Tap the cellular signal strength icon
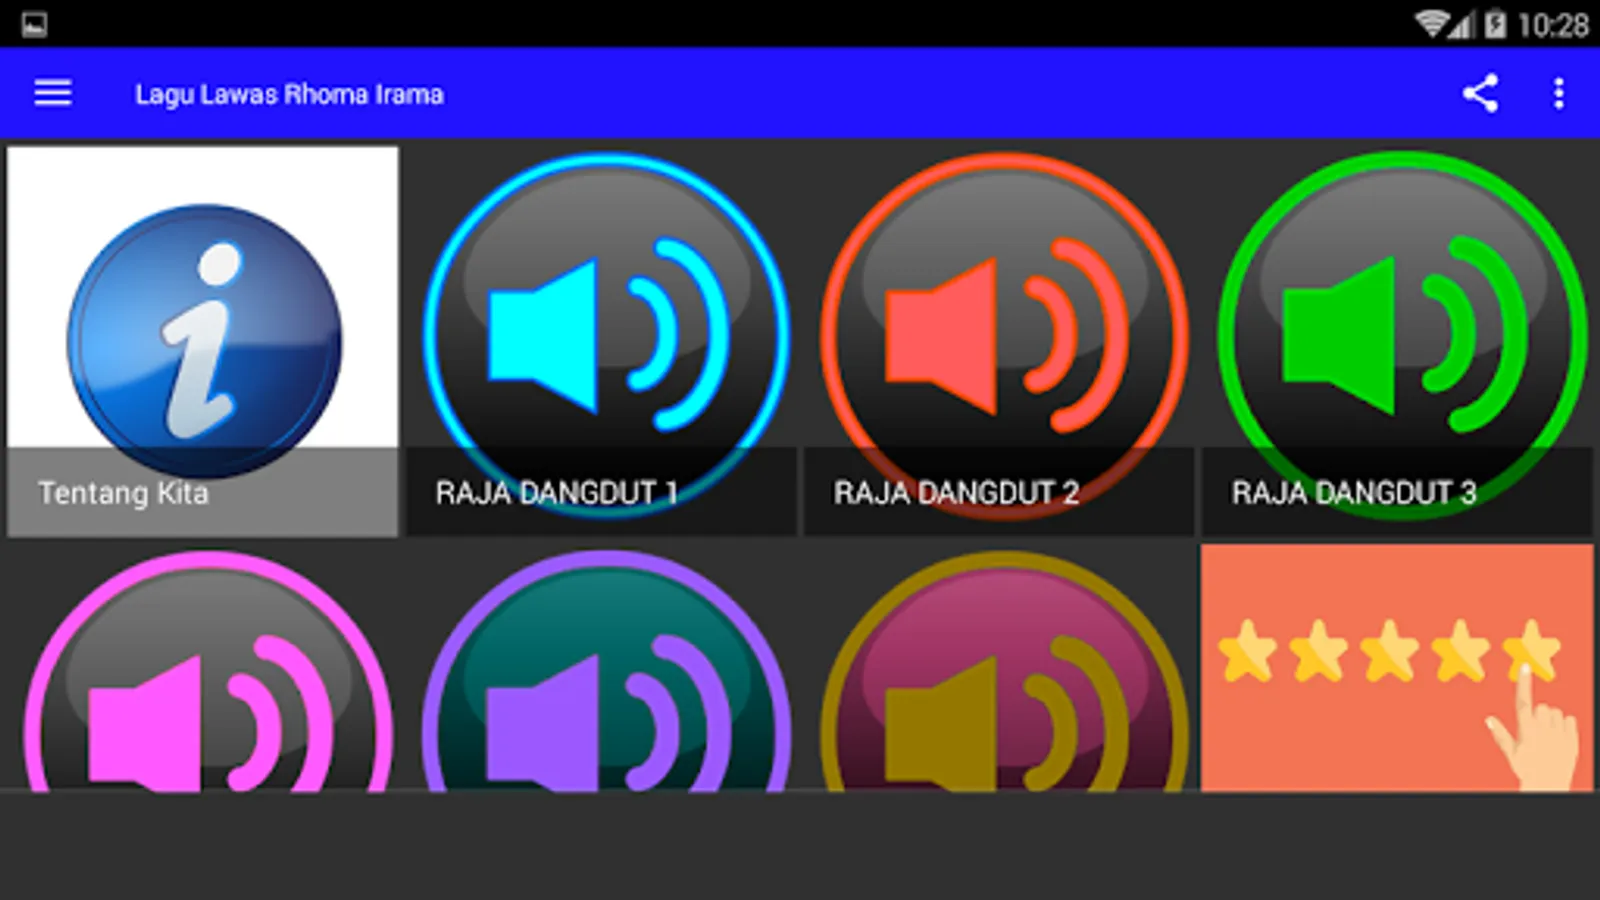The height and width of the screenshot is (900, 1600). tap(1463, 24)
